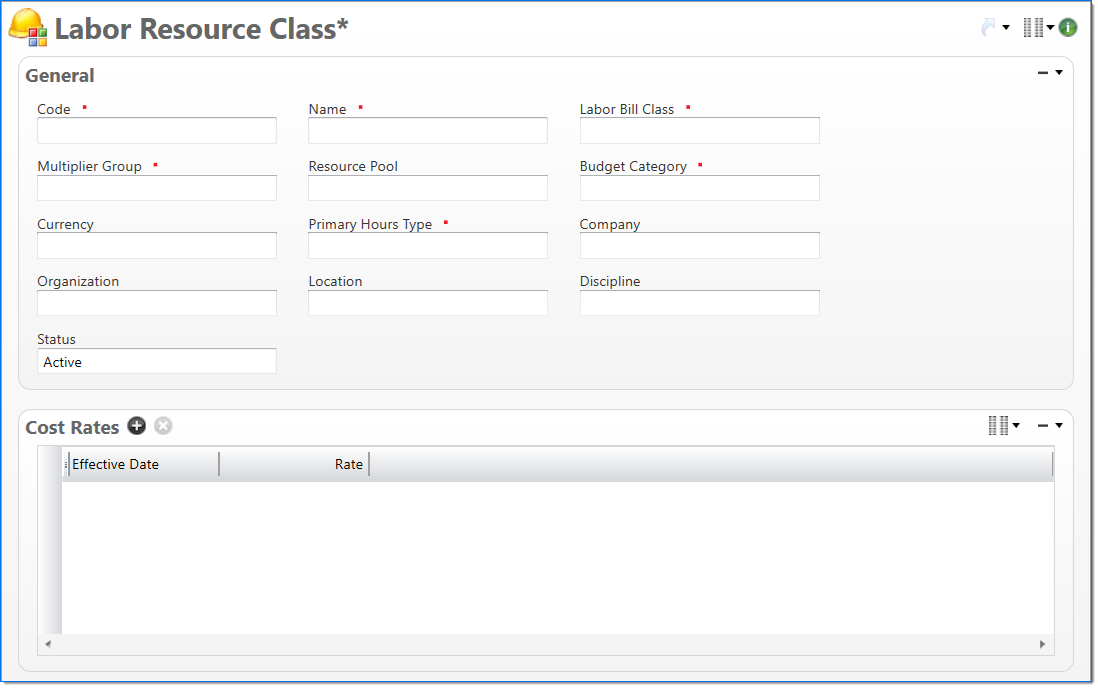Click the green info icon
This screenshot has width=1098, height=688.
click(1068, 28)
